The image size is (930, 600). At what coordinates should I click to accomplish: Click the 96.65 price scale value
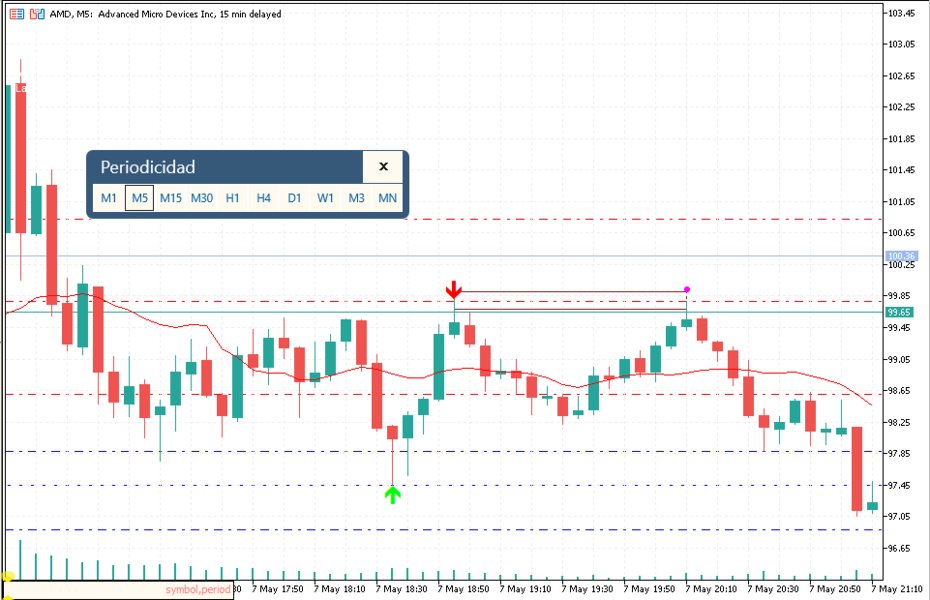click(899, 548)
